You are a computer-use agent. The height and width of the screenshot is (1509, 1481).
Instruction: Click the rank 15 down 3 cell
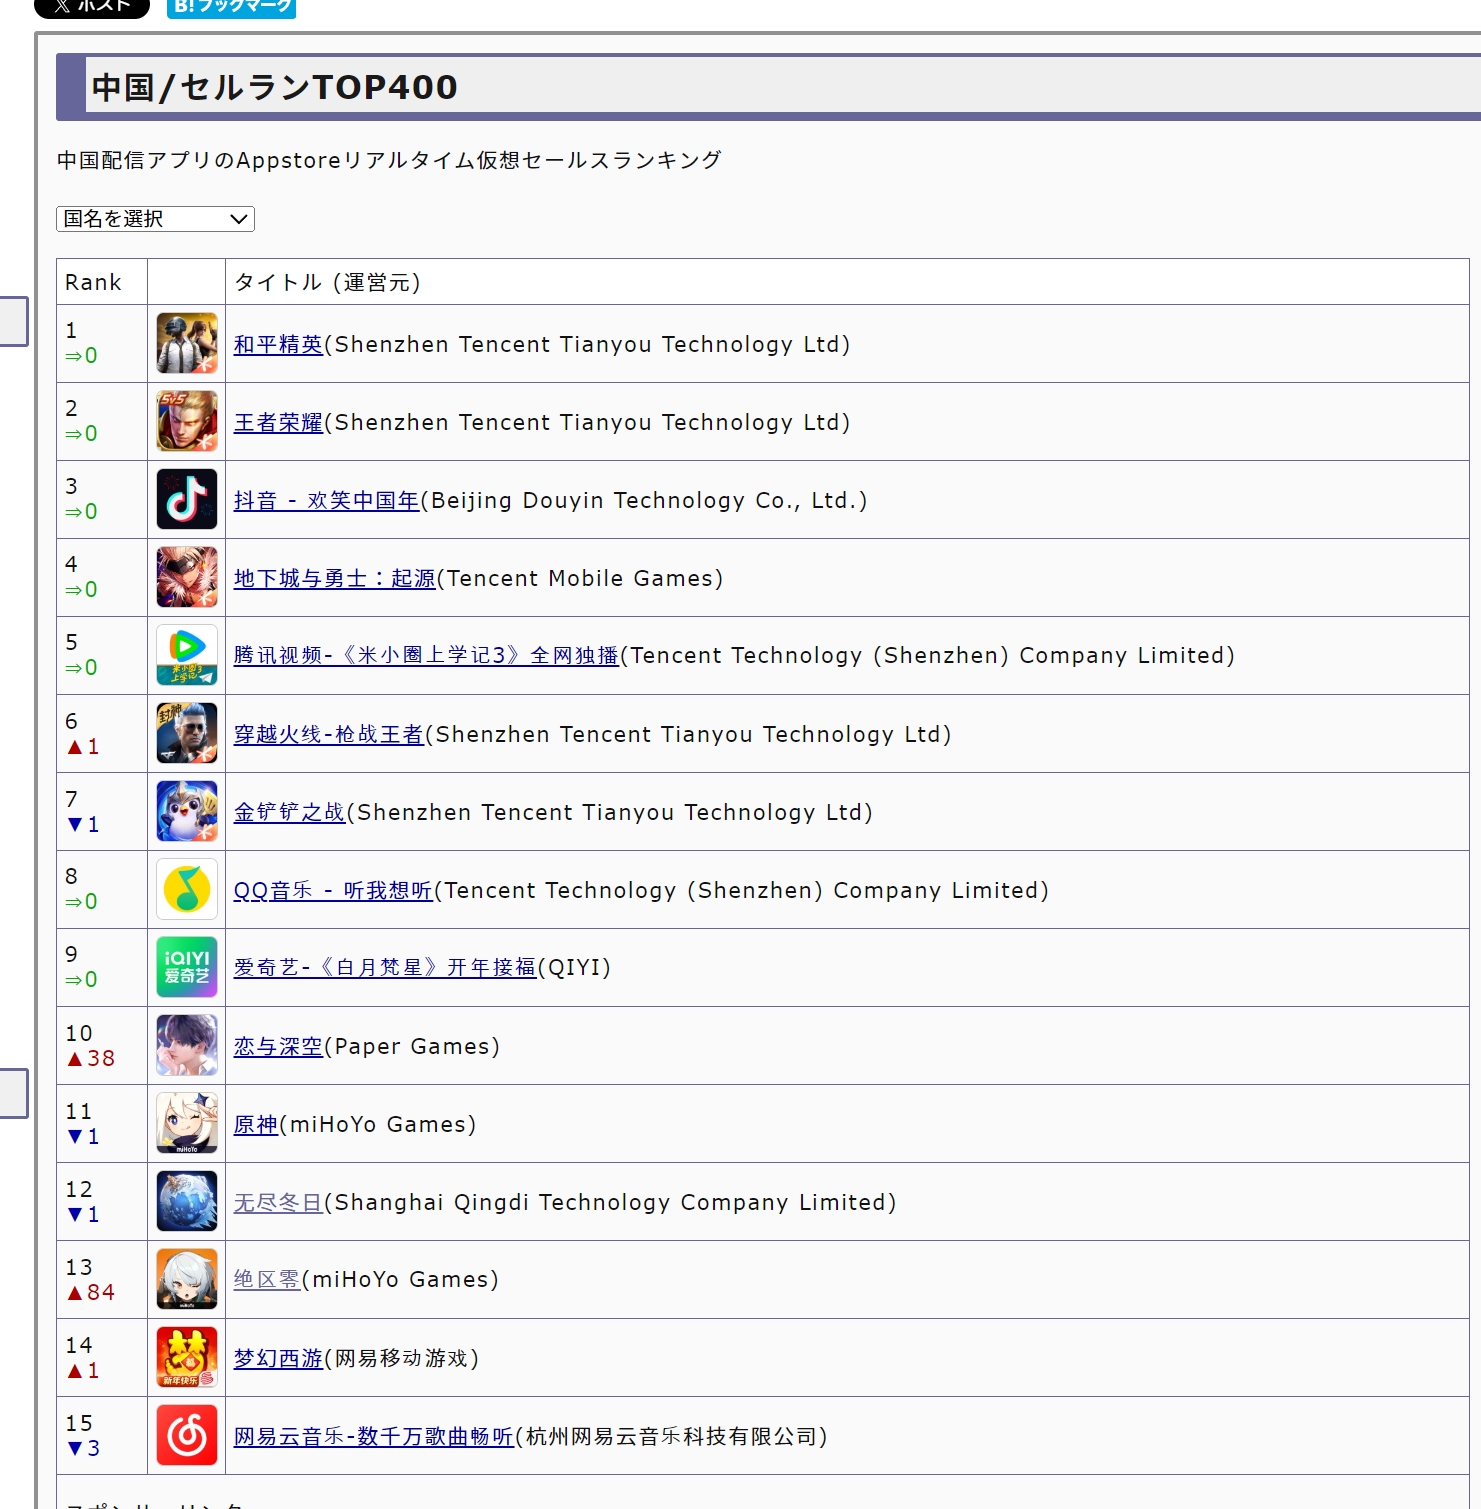(x=102, y=1436)
